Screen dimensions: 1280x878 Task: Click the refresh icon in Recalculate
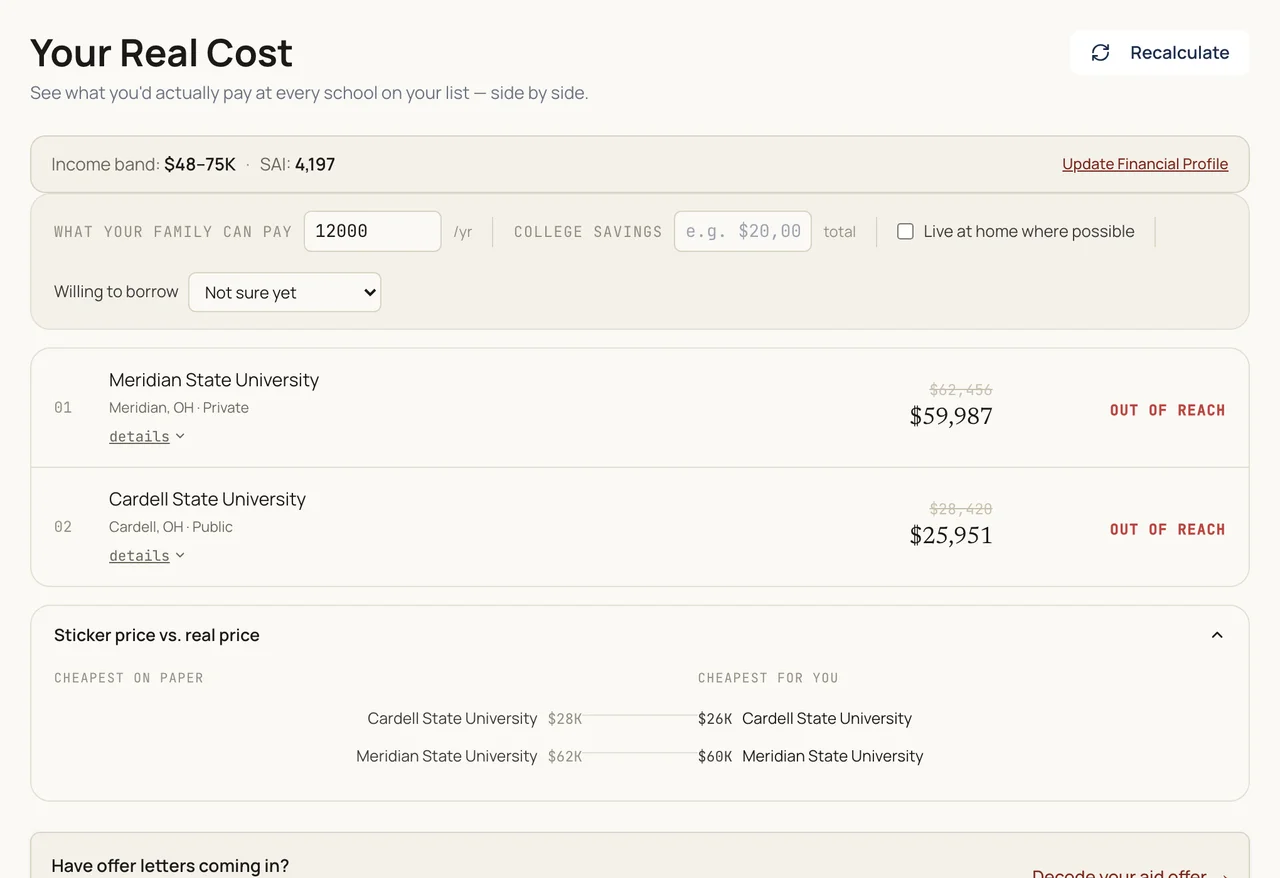pos(1100,53)
